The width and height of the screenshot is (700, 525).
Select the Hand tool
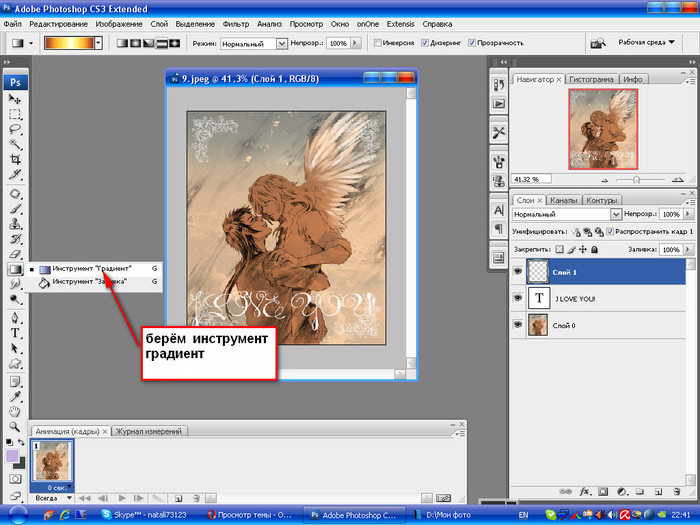pyautogui.click(x=15, y=411)
